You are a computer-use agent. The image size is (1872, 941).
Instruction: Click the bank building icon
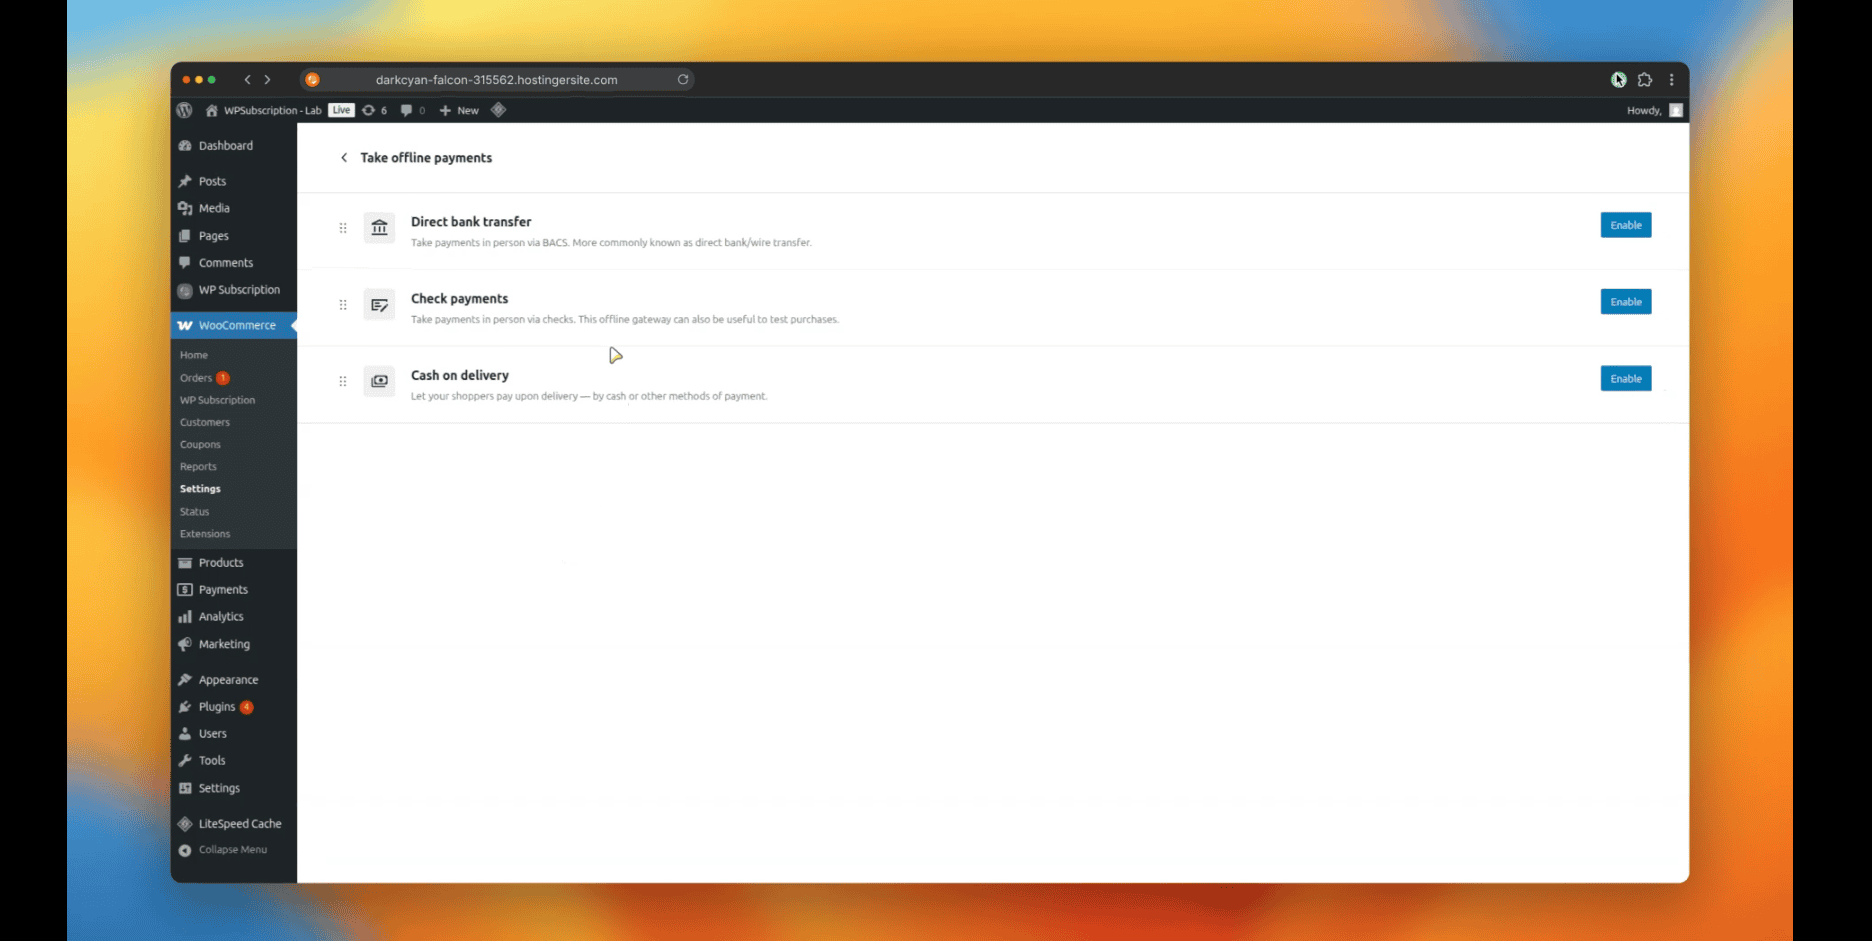[379, 228]
